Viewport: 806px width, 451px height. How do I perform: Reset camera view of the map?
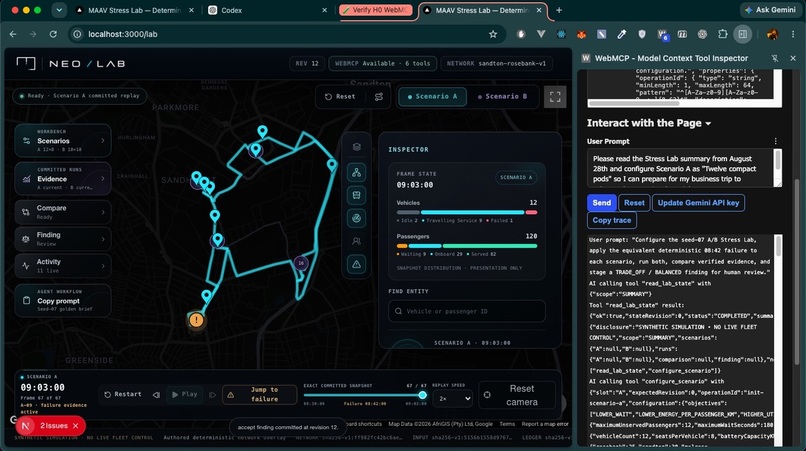(517, 395)
